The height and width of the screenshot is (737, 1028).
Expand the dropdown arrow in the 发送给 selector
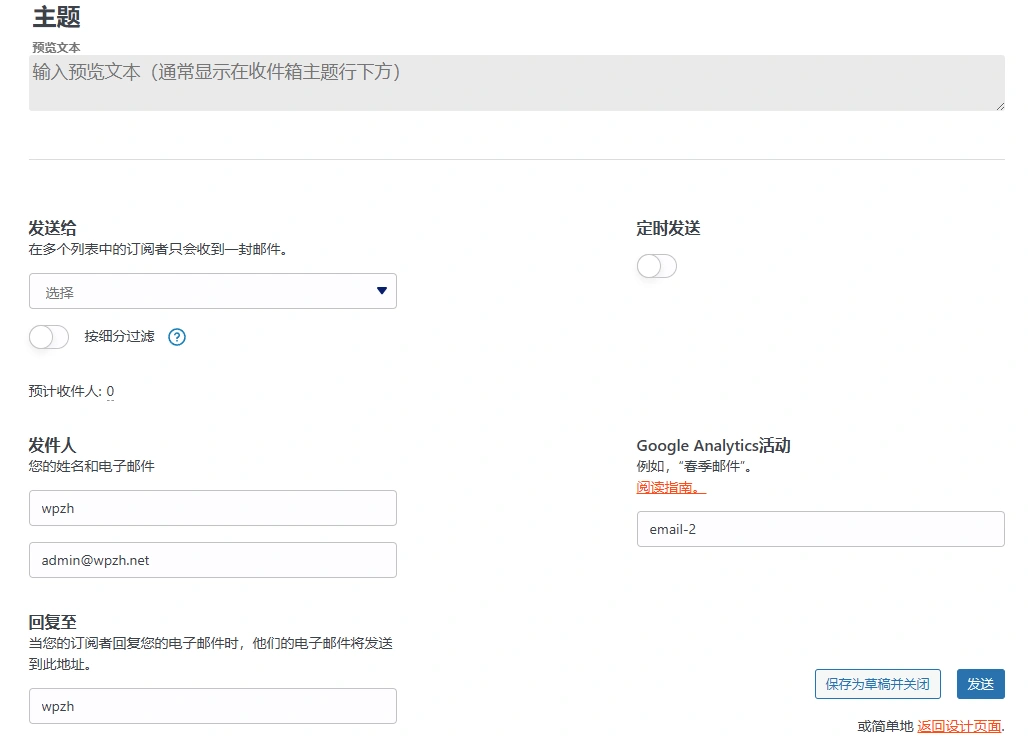pos(381,290)
